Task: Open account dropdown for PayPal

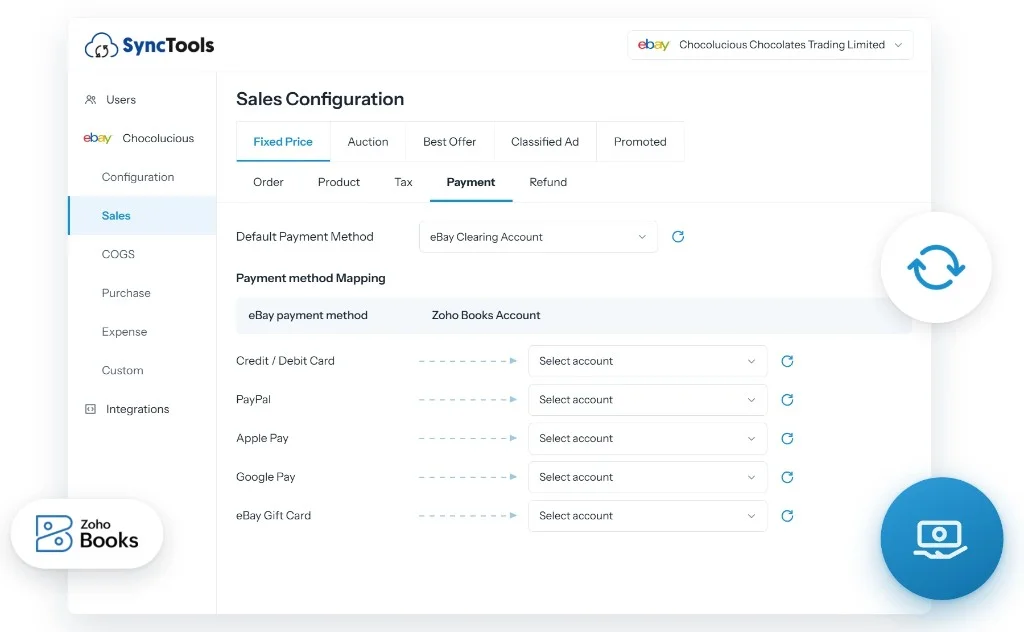Action: coord(647,400)
